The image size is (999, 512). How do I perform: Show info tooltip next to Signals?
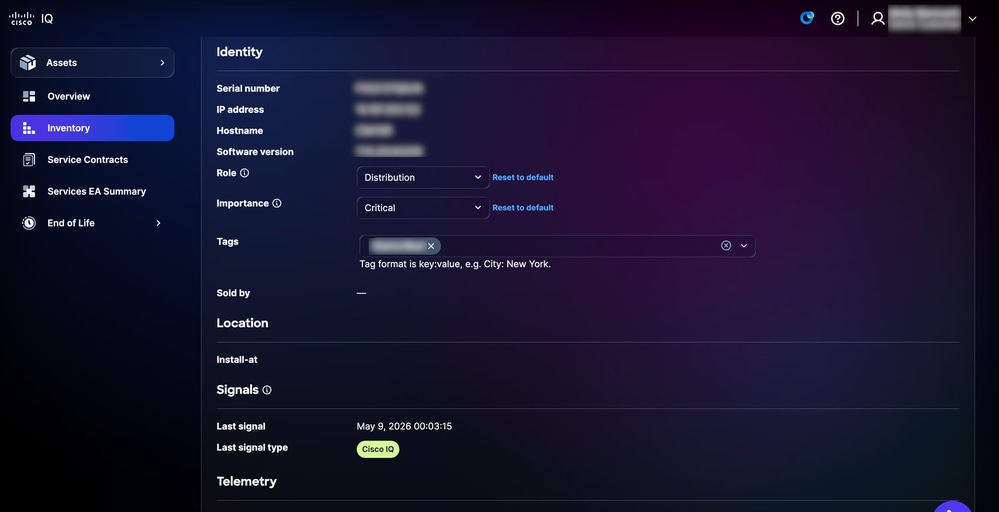click(267, 390)
